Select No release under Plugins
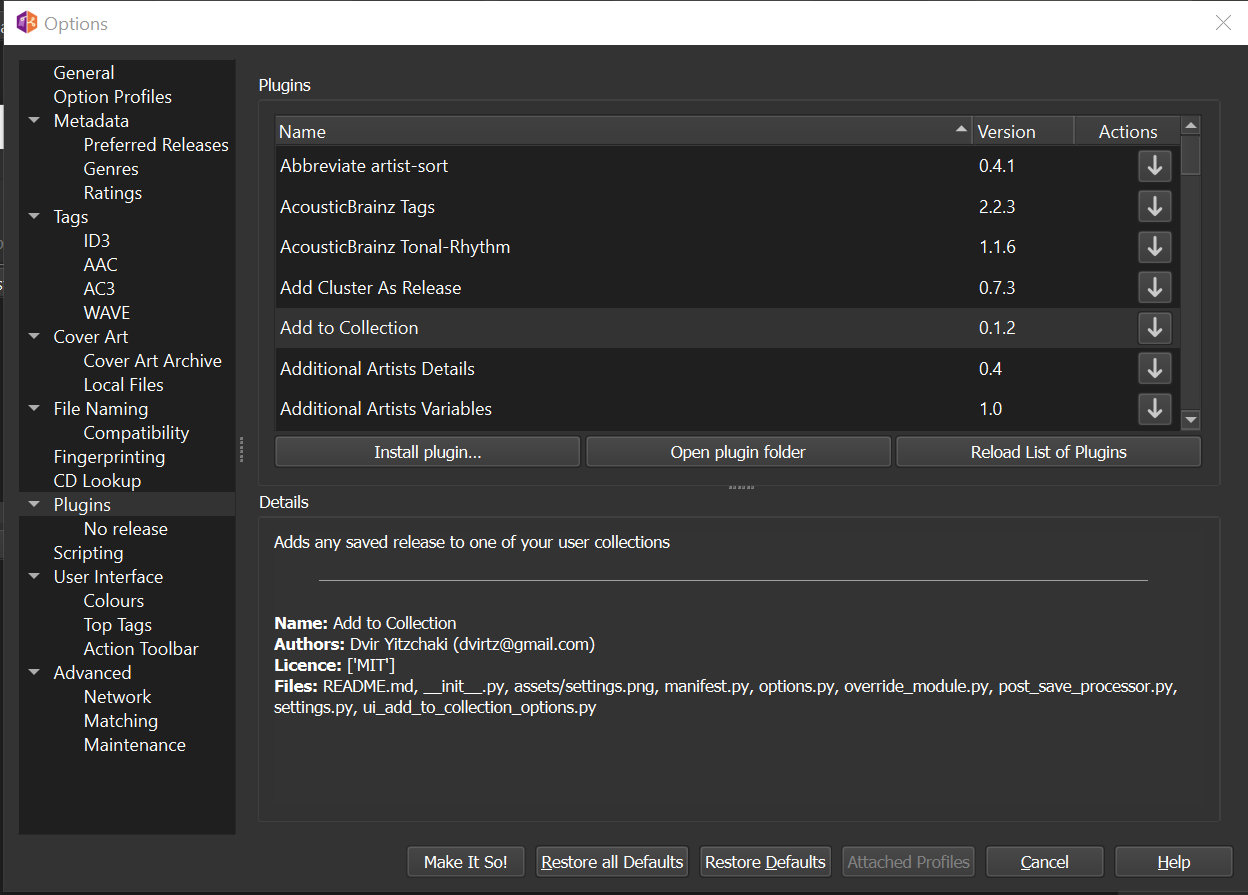 click(126, 529)
